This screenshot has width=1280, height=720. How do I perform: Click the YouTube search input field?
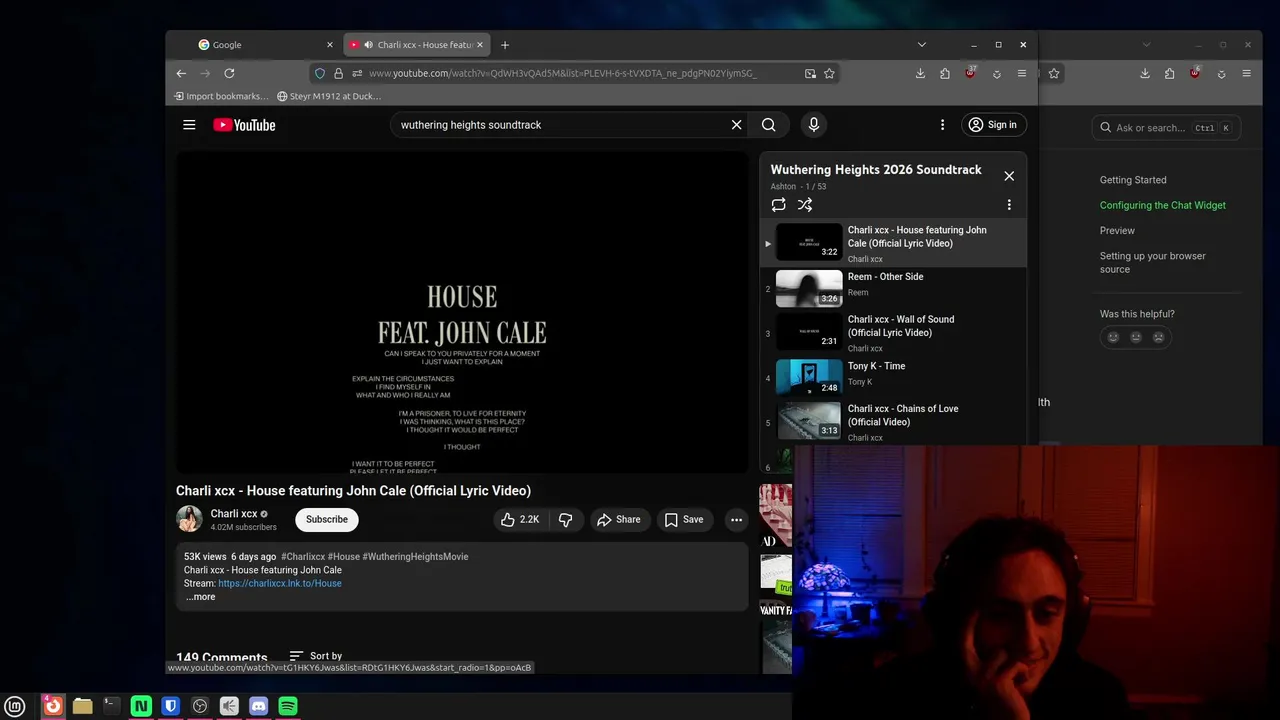coord(560,125)
